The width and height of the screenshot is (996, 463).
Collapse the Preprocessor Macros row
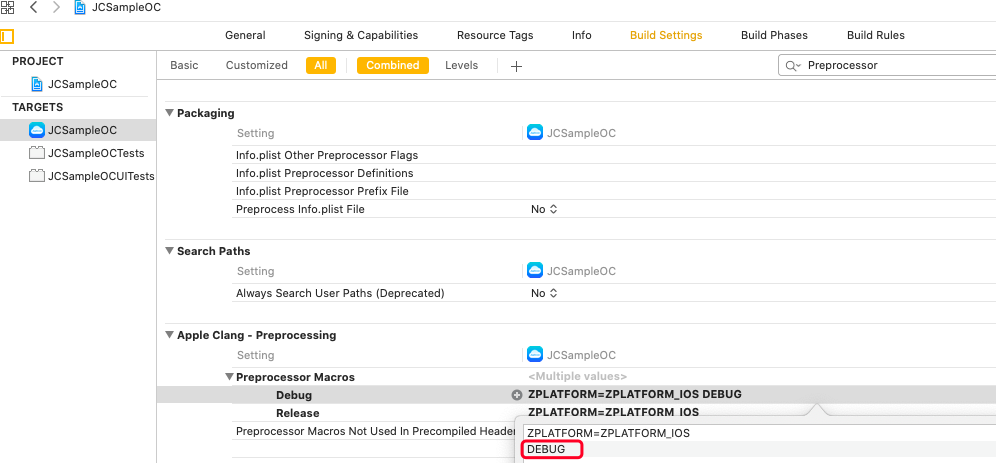tap(229, 377)
